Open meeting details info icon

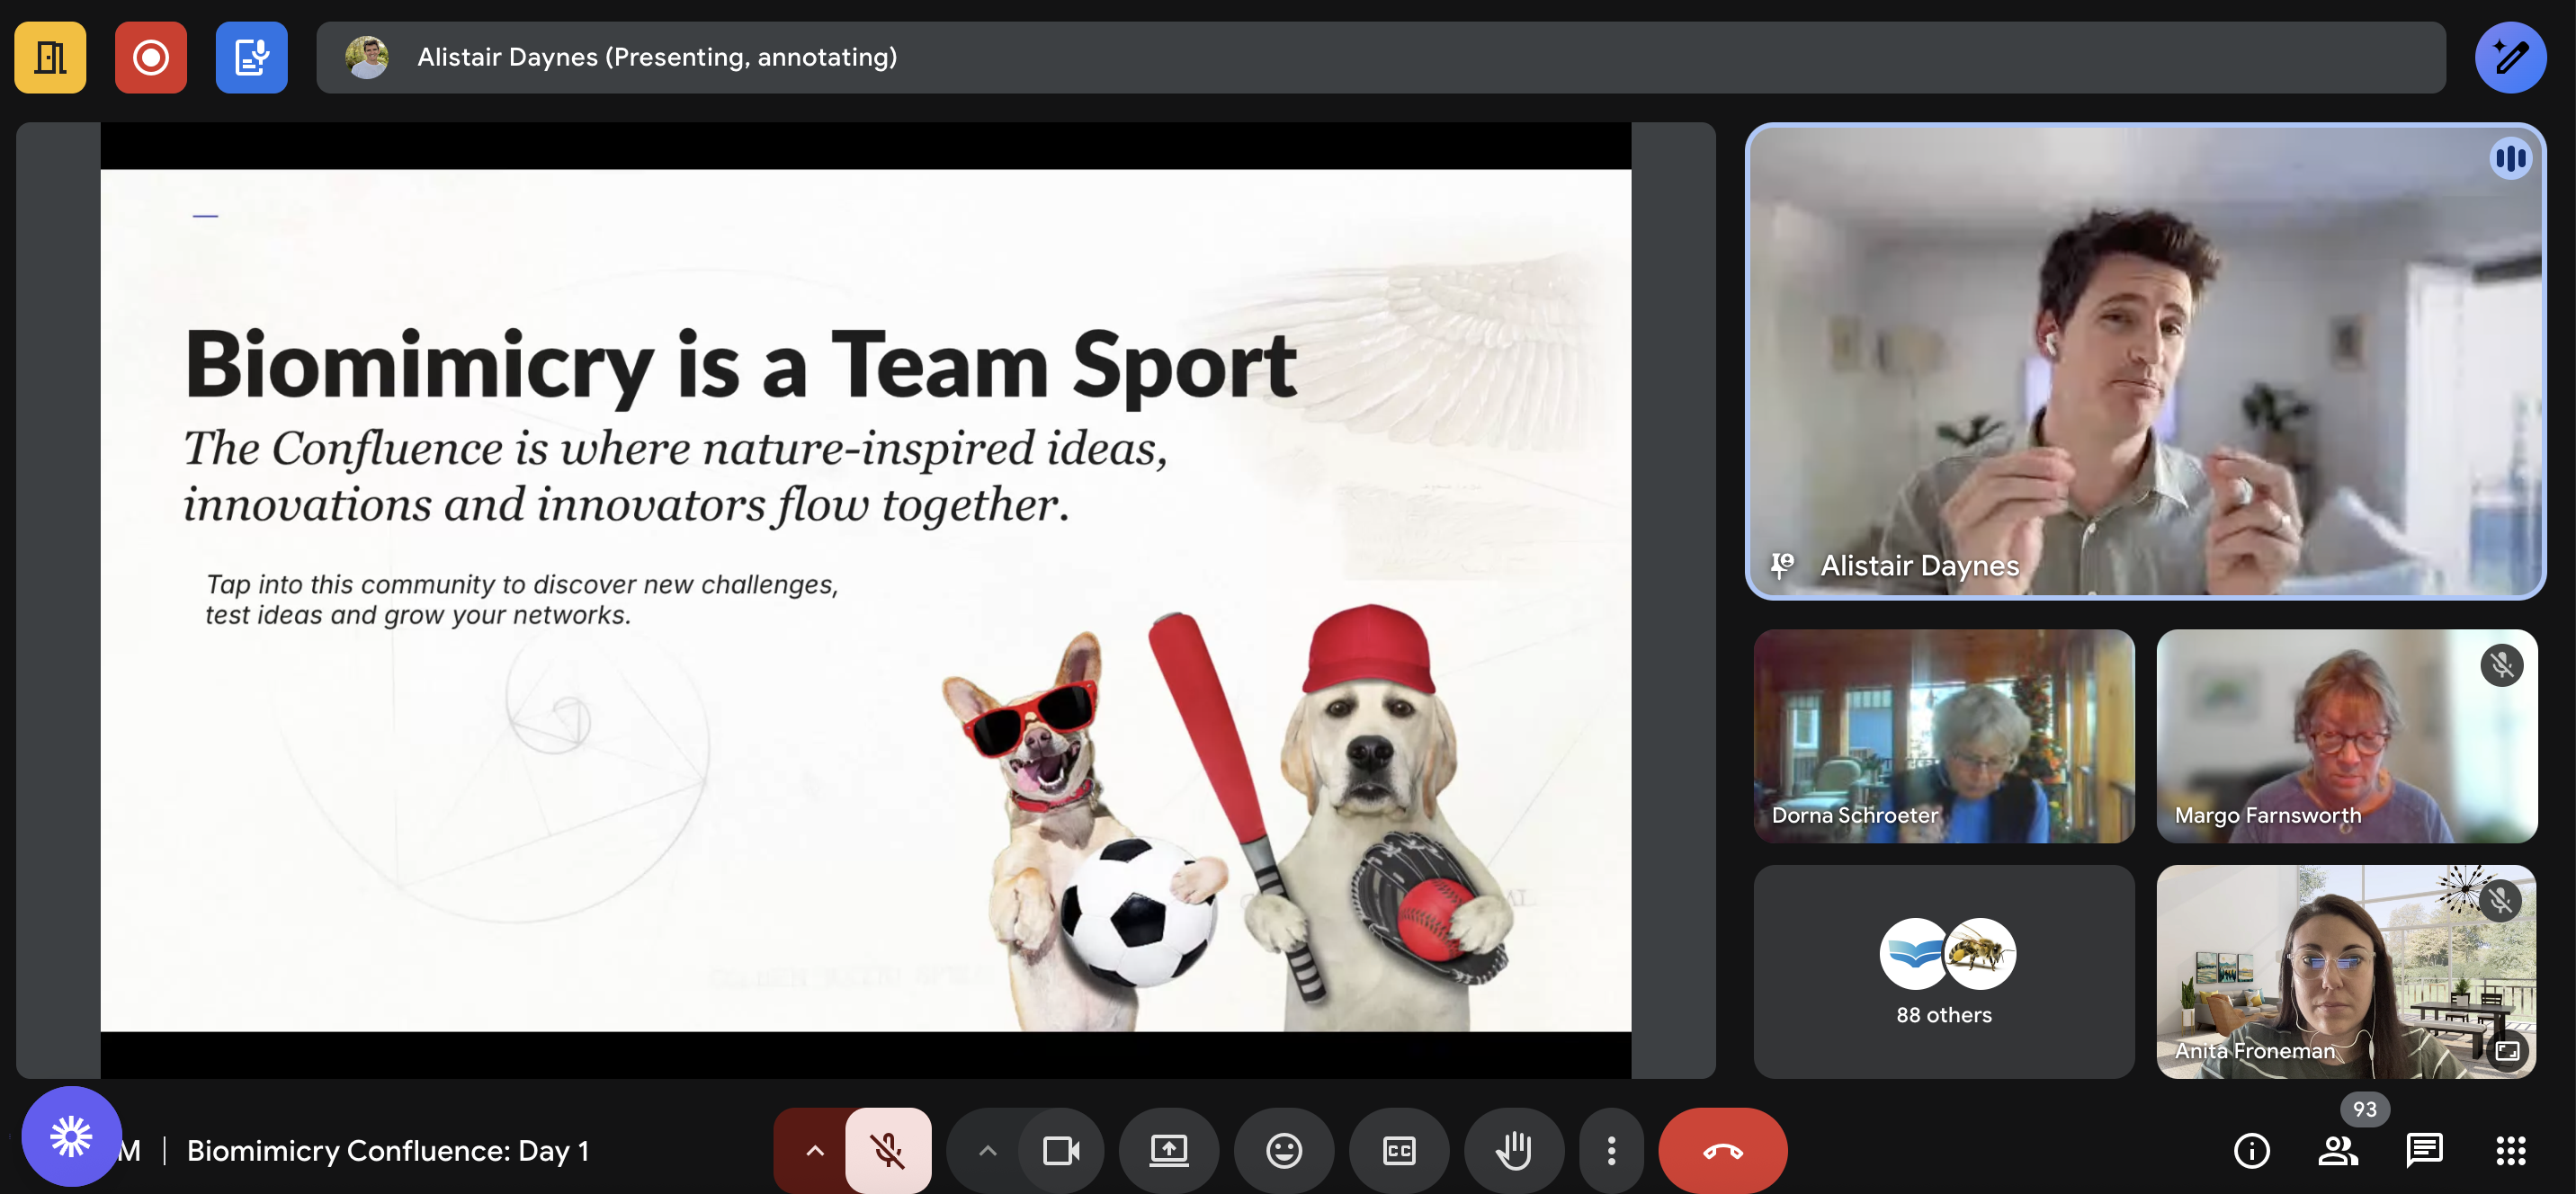[2251, 1150]
